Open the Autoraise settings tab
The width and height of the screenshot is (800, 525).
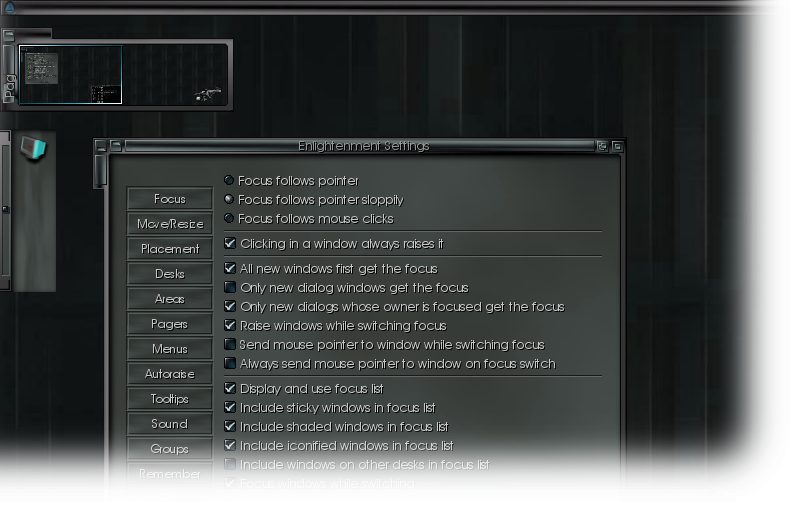[x=169, y=373]
